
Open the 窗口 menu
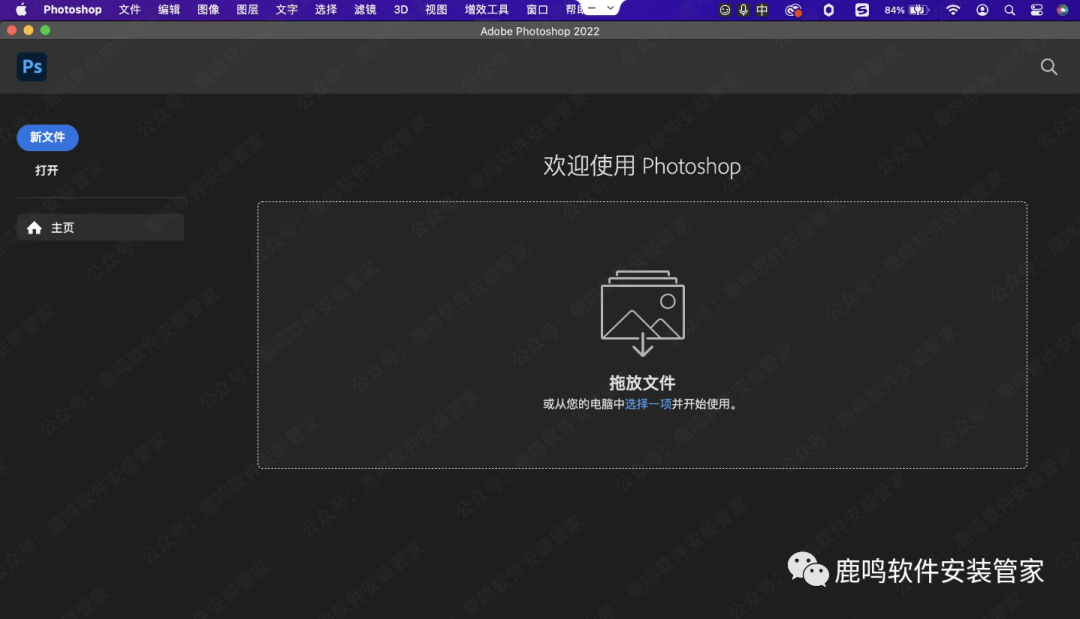(x=536, y=10)
